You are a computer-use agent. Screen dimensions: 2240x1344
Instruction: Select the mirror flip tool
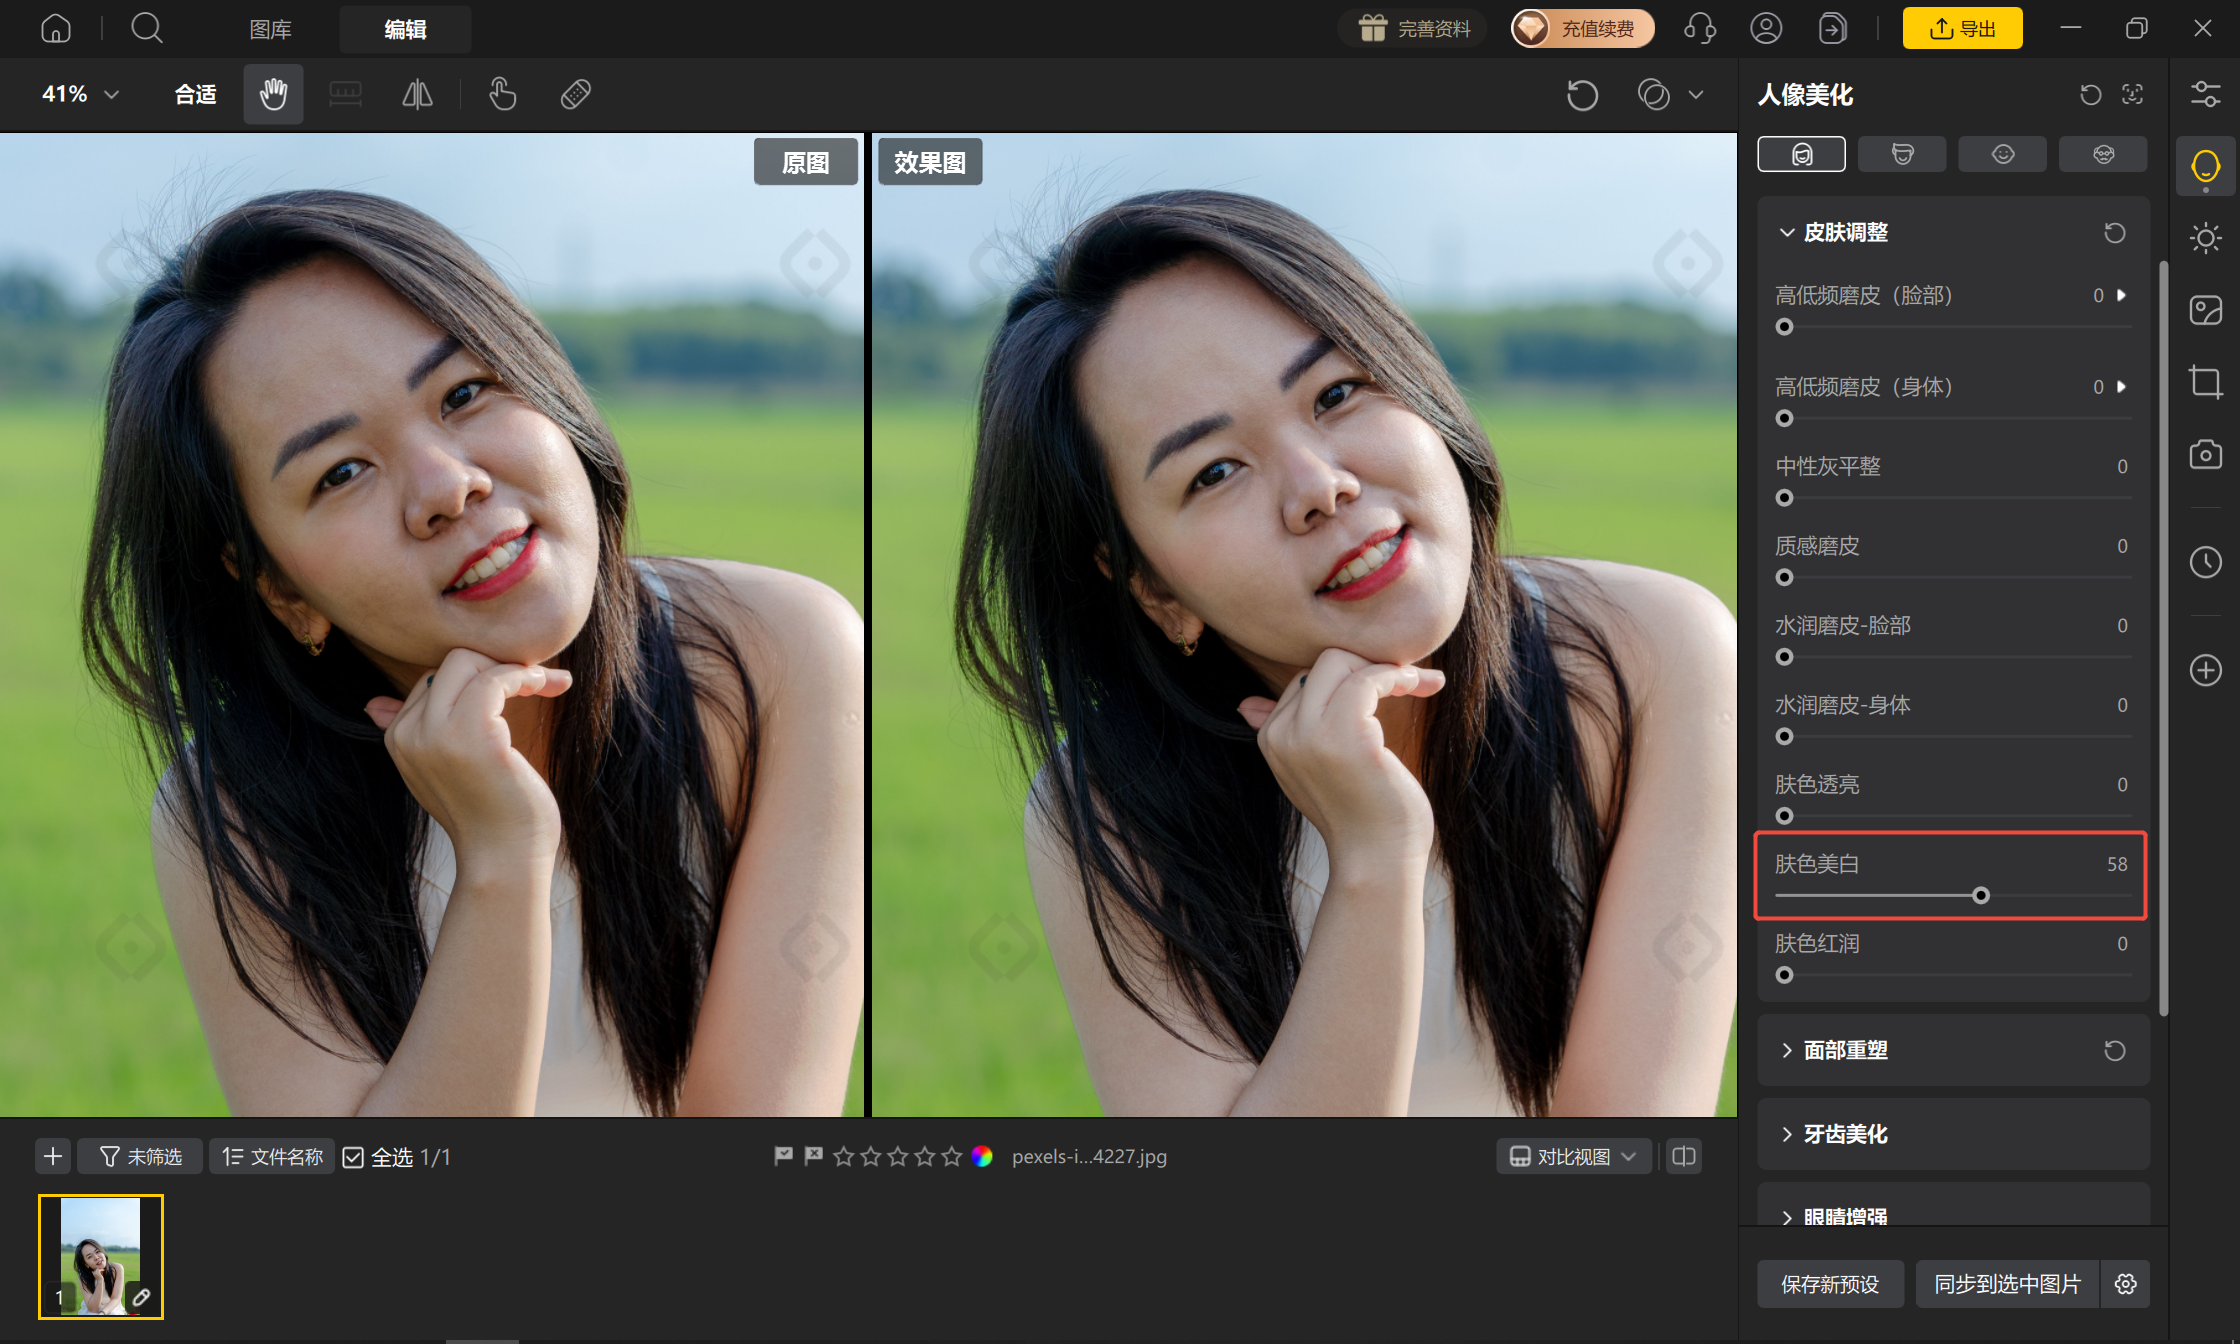click(417, 94)
